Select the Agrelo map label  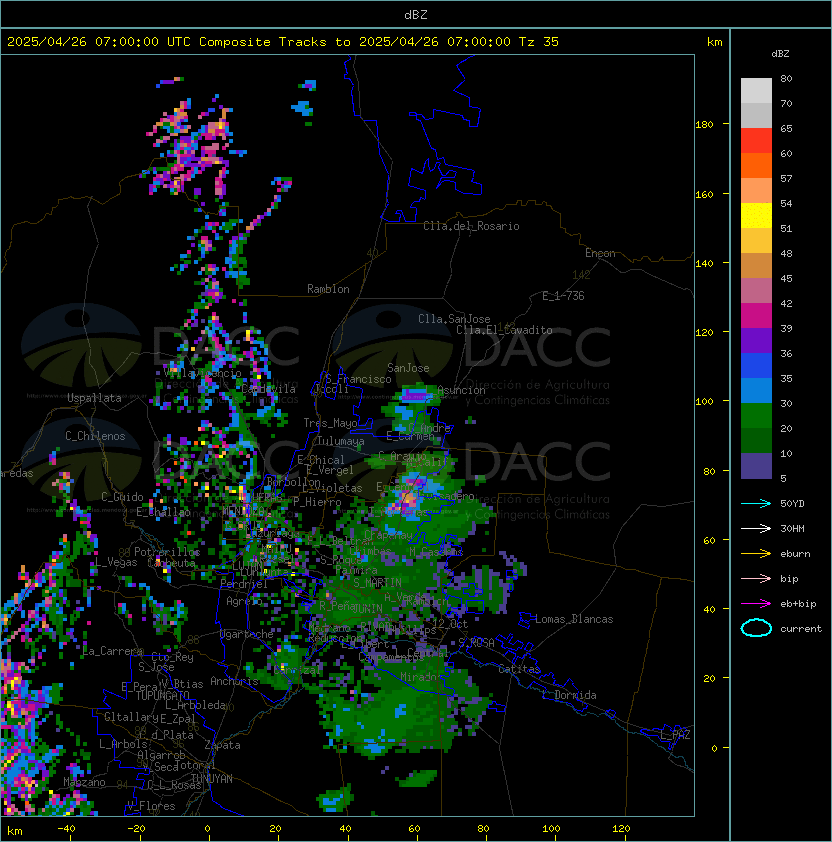tap(244, 601)
